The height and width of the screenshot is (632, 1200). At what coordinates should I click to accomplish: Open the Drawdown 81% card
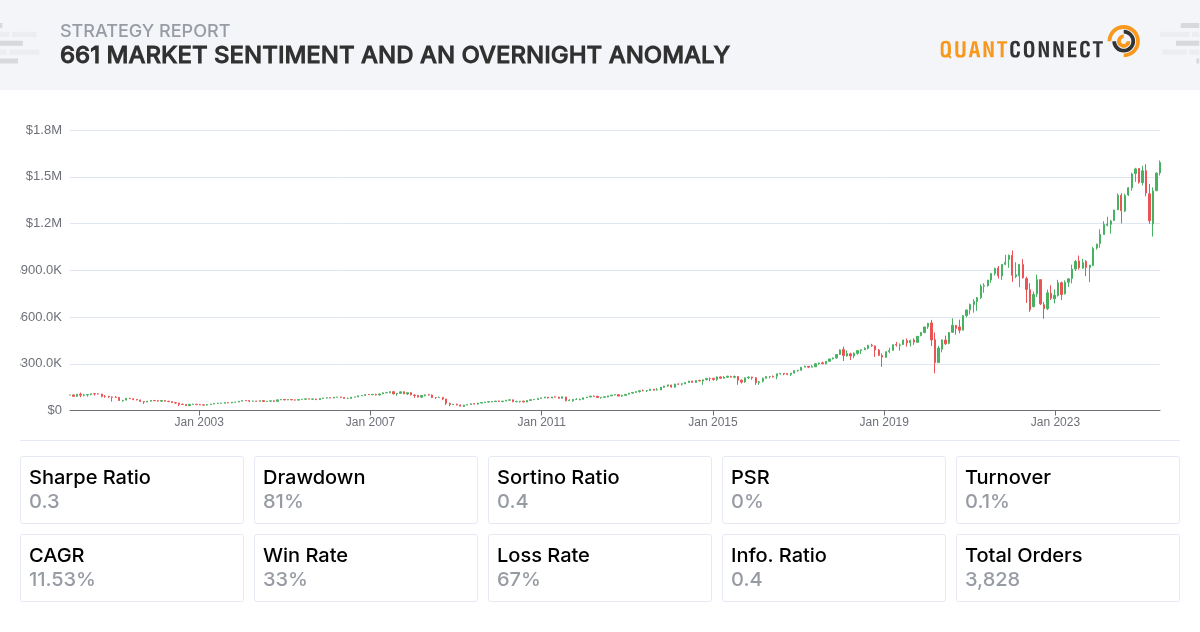(x=366, y=490)
